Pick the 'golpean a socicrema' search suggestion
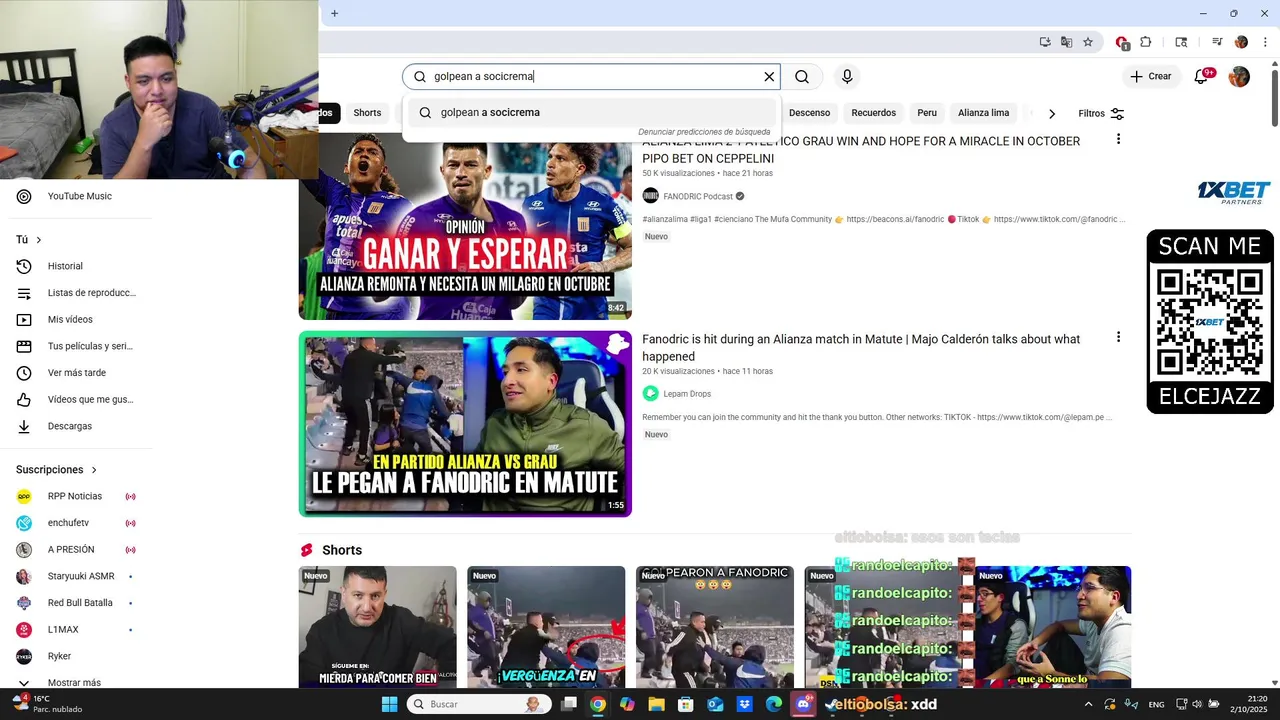 pos(590,112)
